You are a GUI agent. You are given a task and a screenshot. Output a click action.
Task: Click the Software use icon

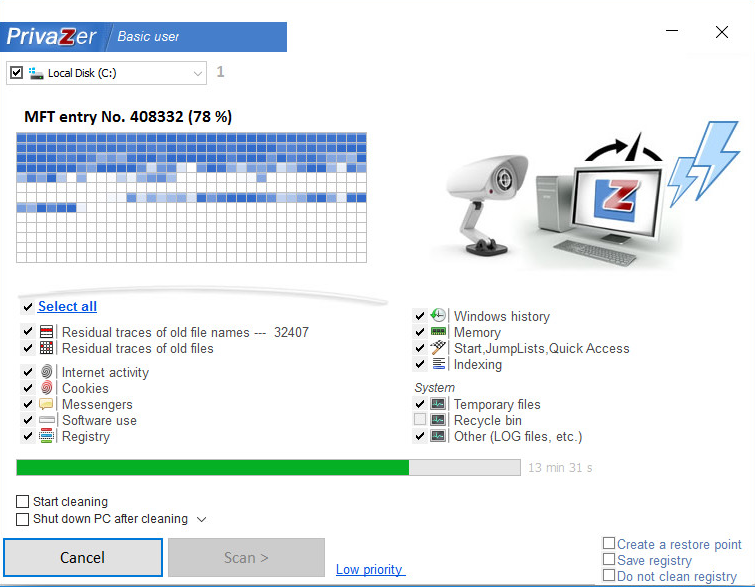47,420
